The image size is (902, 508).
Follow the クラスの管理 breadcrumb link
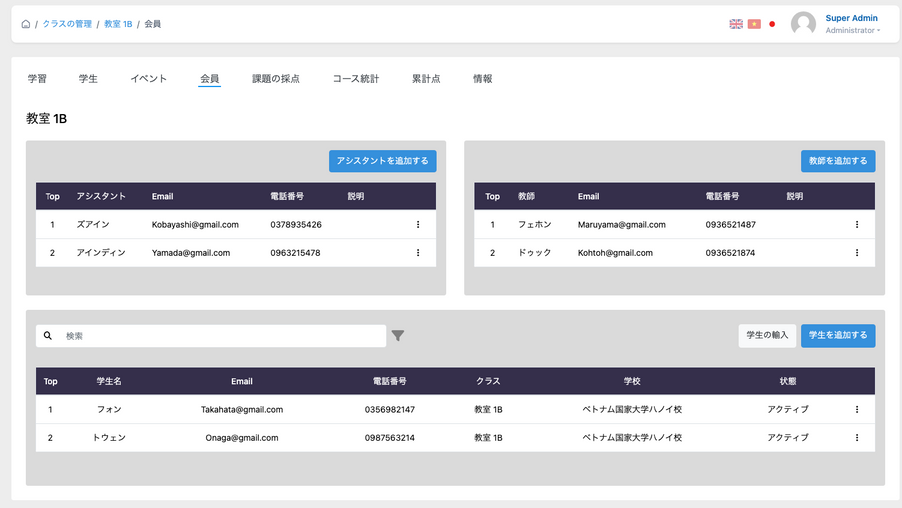(66, 24)
